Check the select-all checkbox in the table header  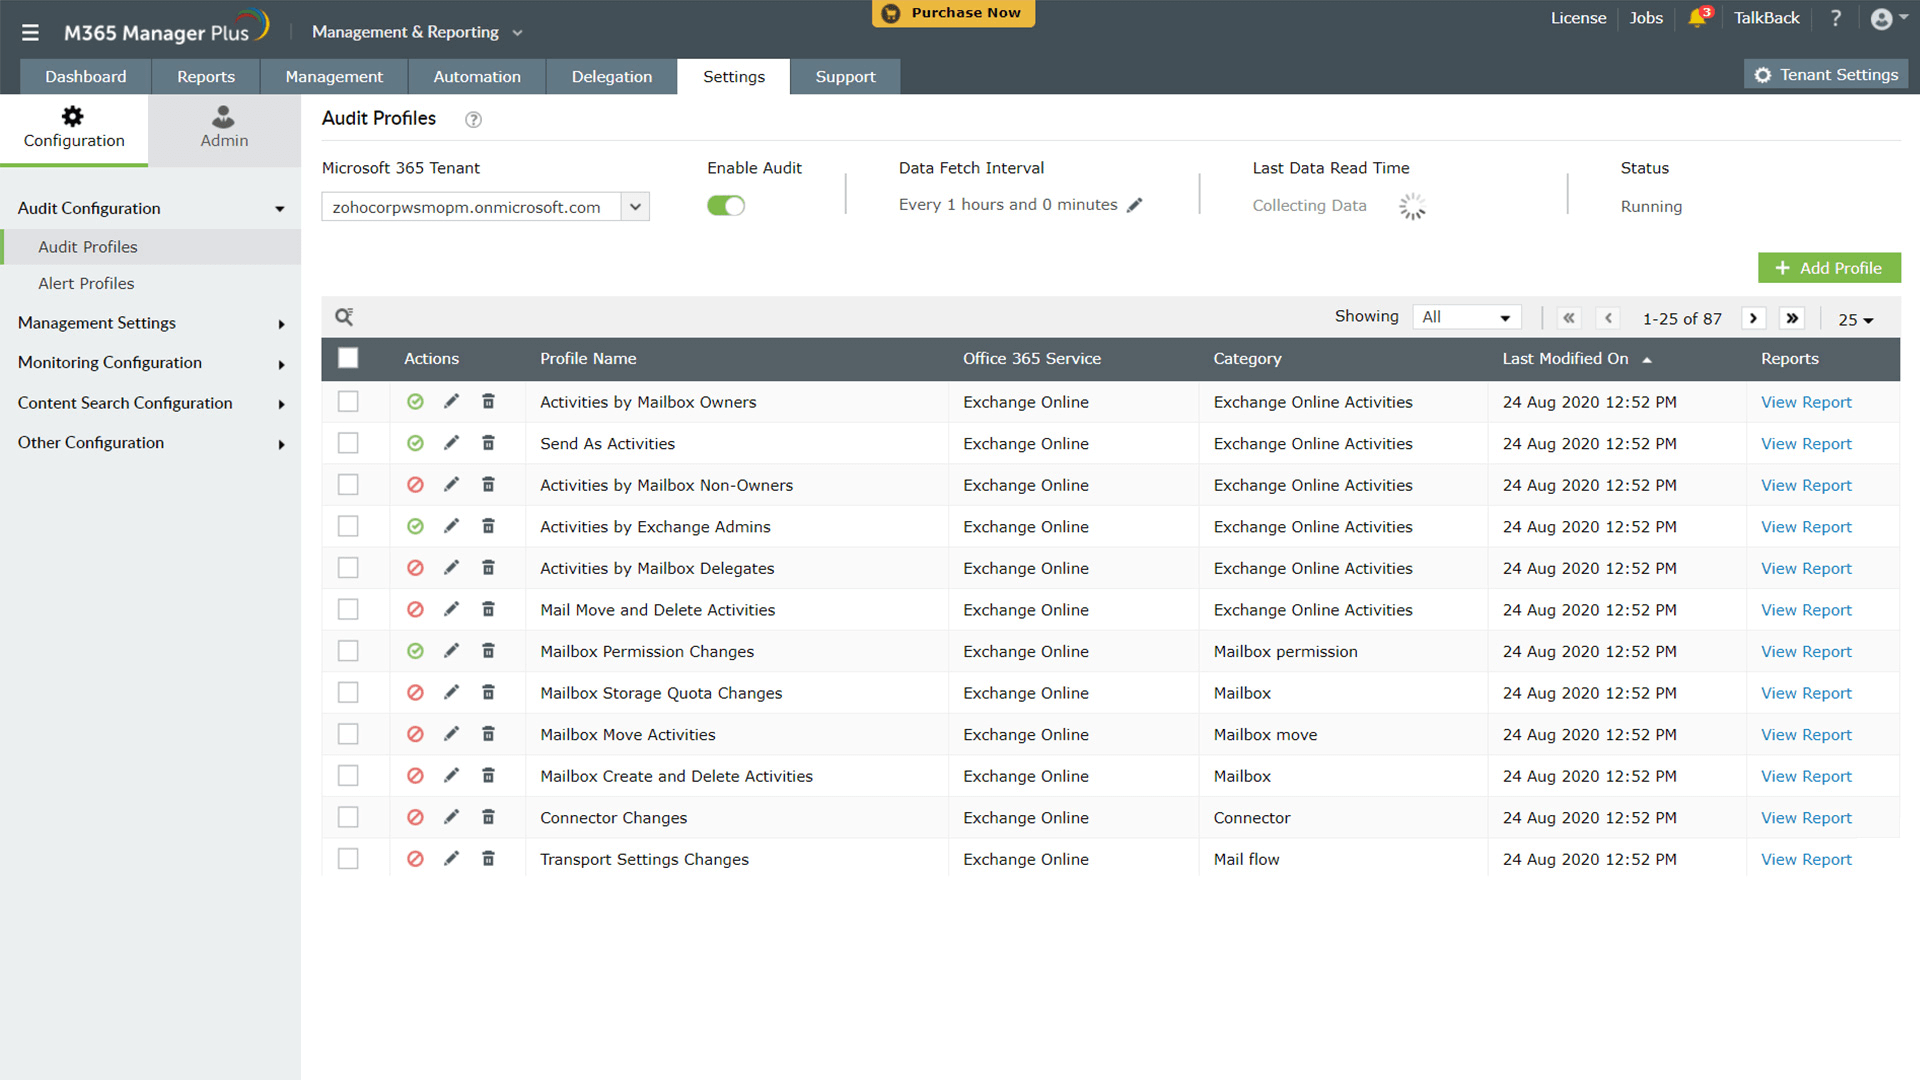(348, 358)
